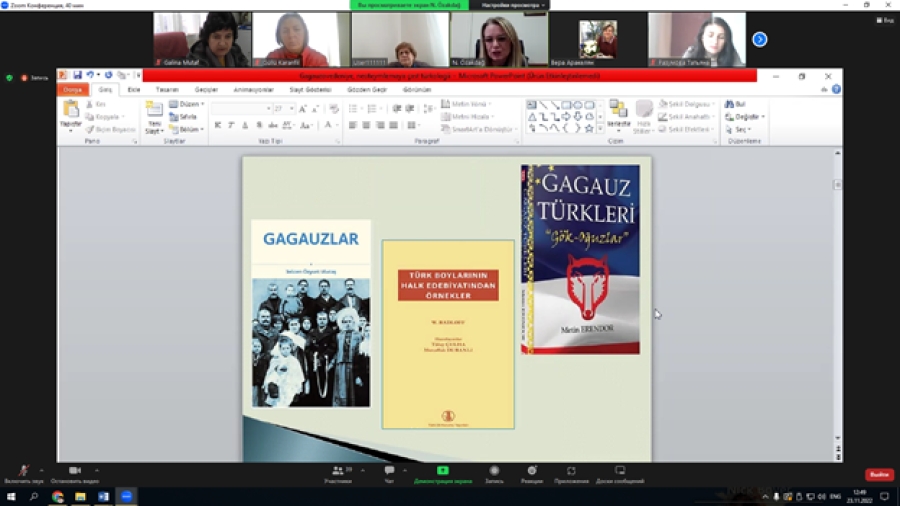
Task: Click the GAGAUZLAR book cover image
Action: pyautogui.click(x=310, y=313)
